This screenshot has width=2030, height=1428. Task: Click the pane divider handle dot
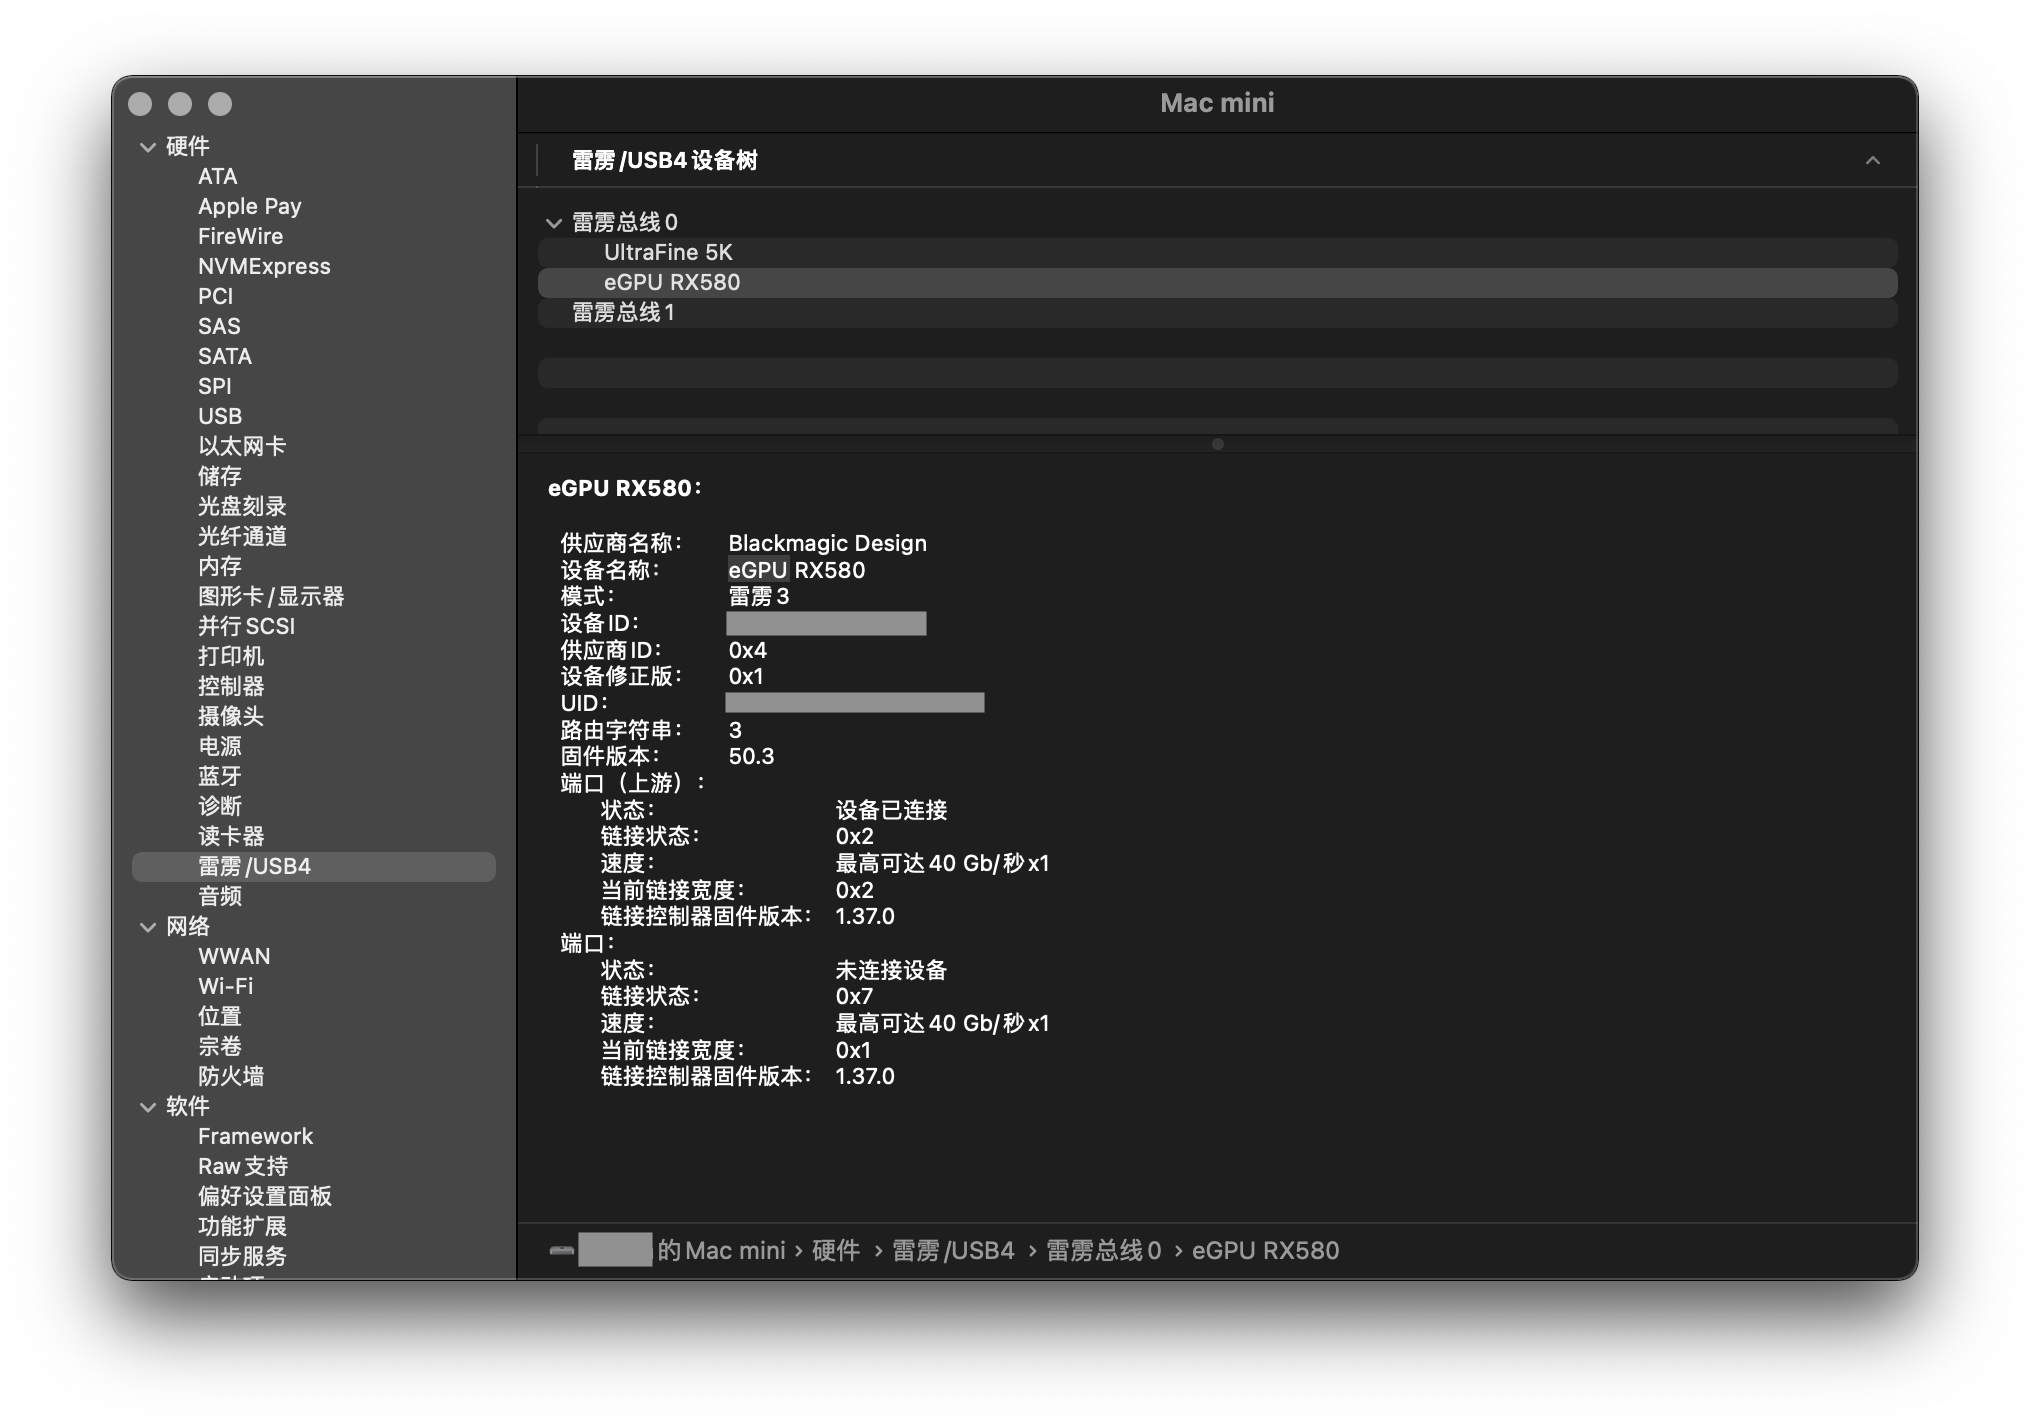pos(1217,444)
